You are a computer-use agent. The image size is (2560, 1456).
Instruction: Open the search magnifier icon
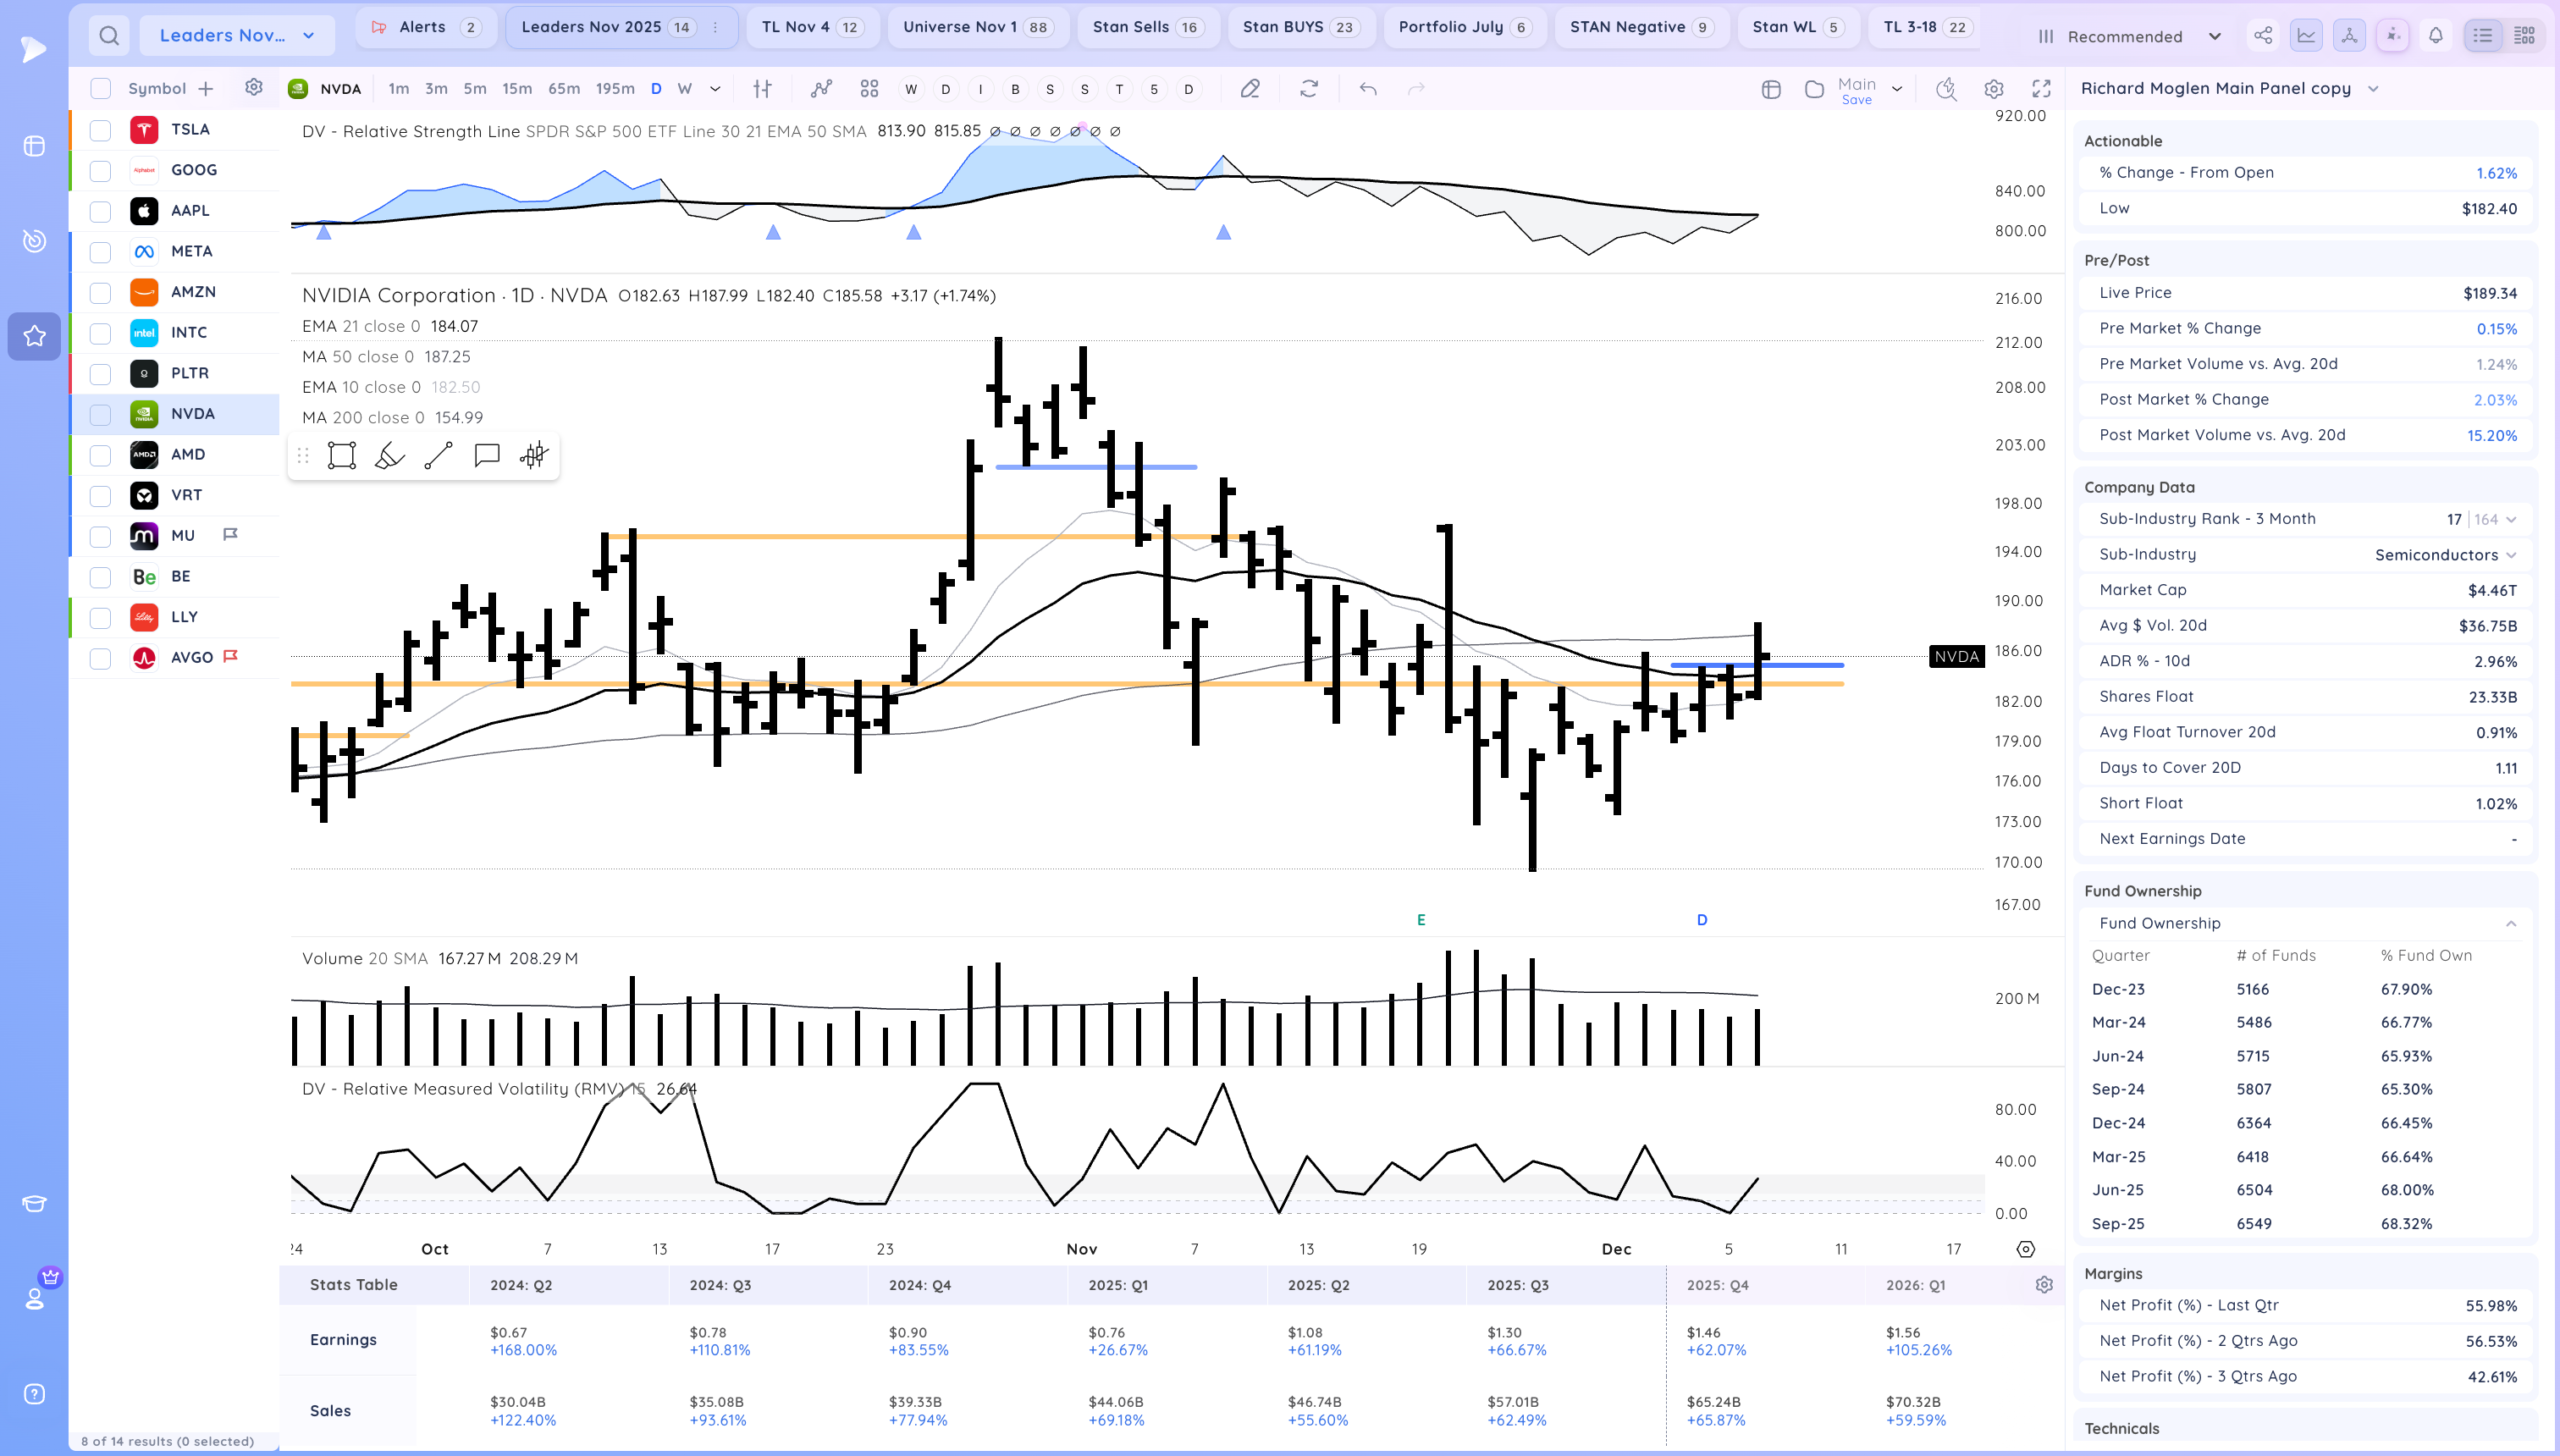(x=109, y=36)
